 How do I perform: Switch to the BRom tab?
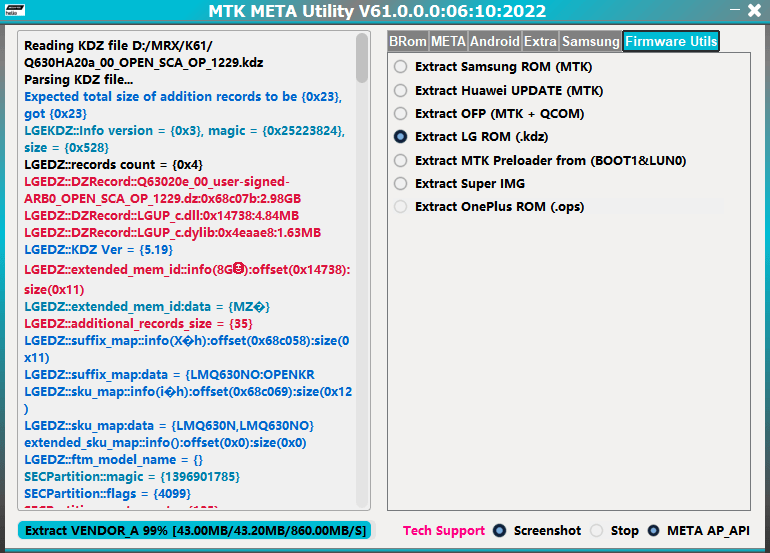(408, 41)
